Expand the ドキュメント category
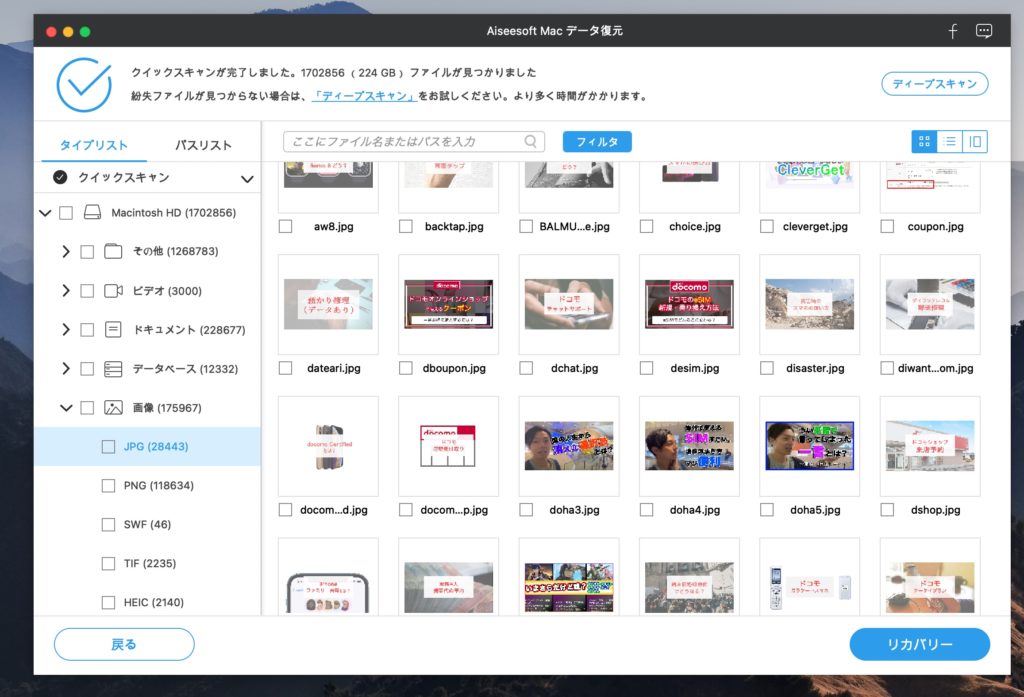Viewport: 1024px width, 697px height. tap(65, 330)
